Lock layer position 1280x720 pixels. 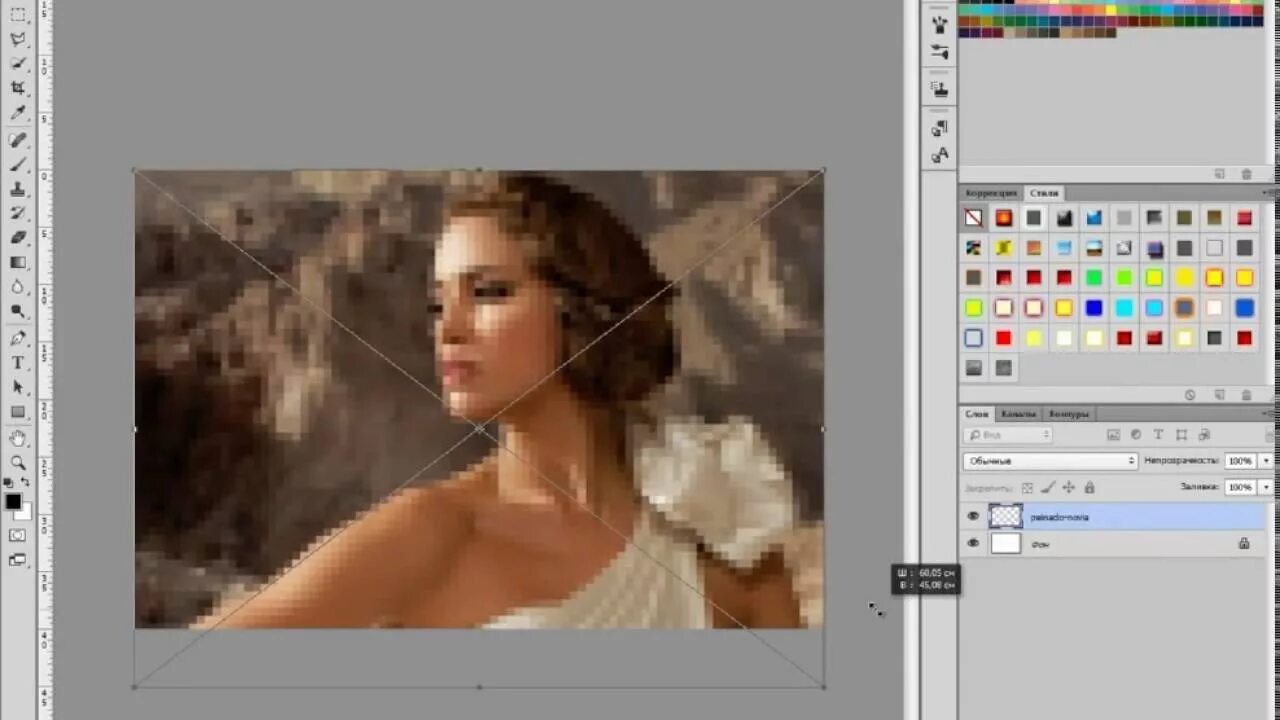point(1068,487)
